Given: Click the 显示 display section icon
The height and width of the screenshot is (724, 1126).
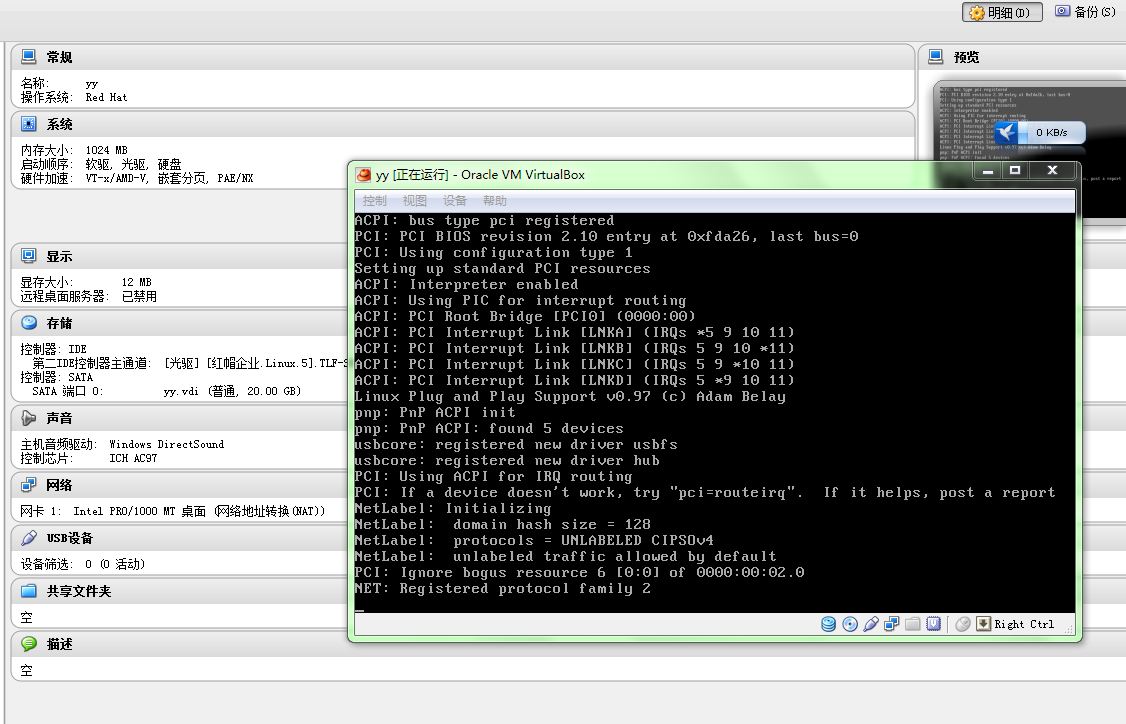Looking at the screenshot, I should 29,256.
